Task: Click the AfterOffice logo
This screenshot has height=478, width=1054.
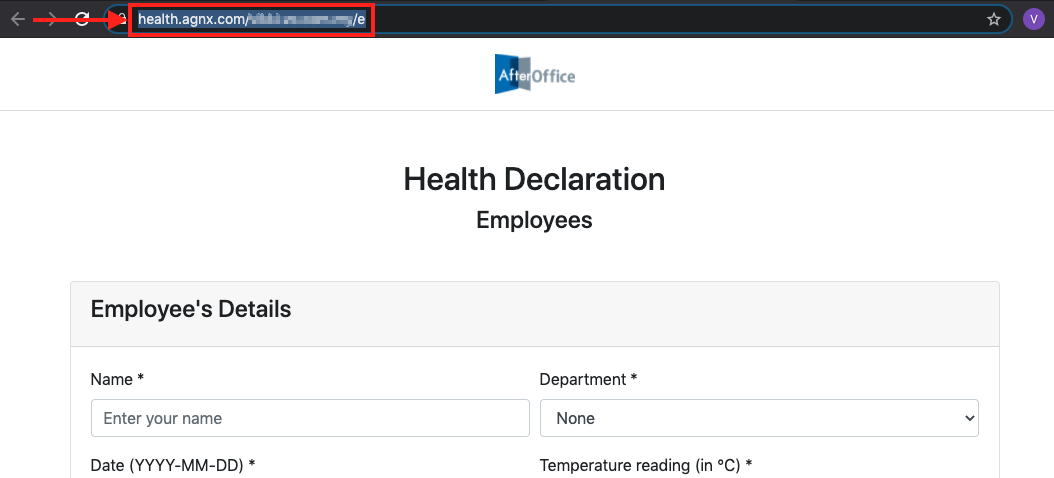Action: pyautogui.click(x=535, y=74)
